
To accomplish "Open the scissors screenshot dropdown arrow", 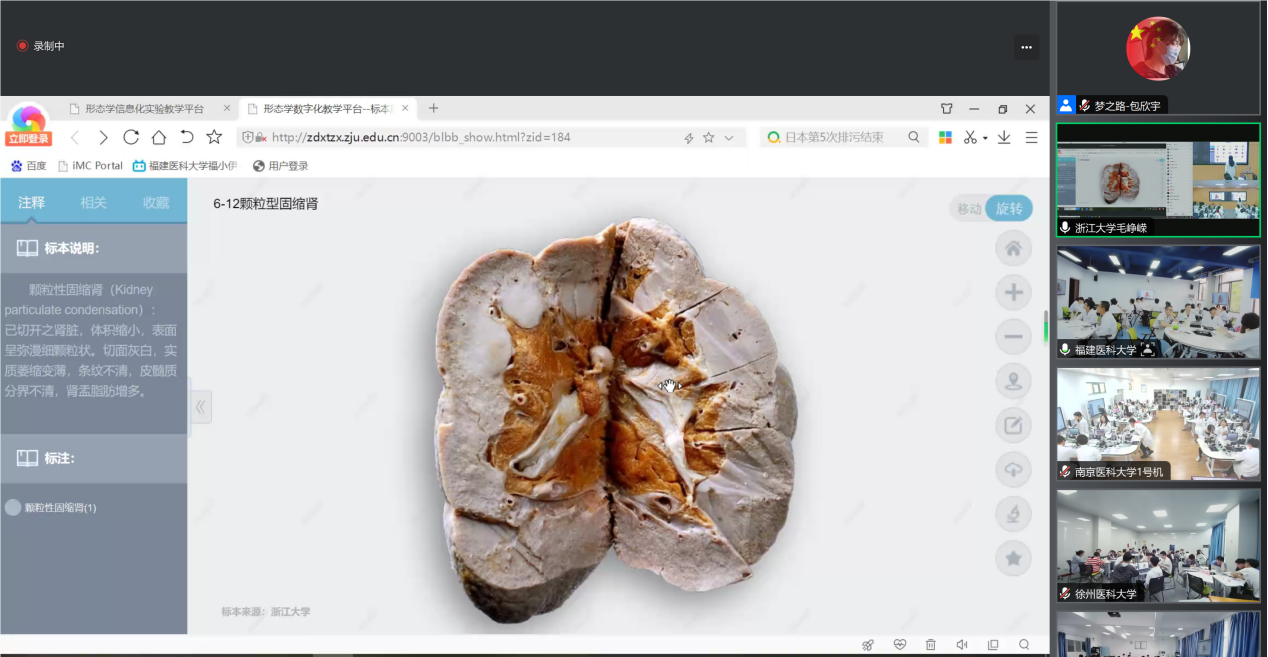I will pyautogui.click(x=985, y=138).
